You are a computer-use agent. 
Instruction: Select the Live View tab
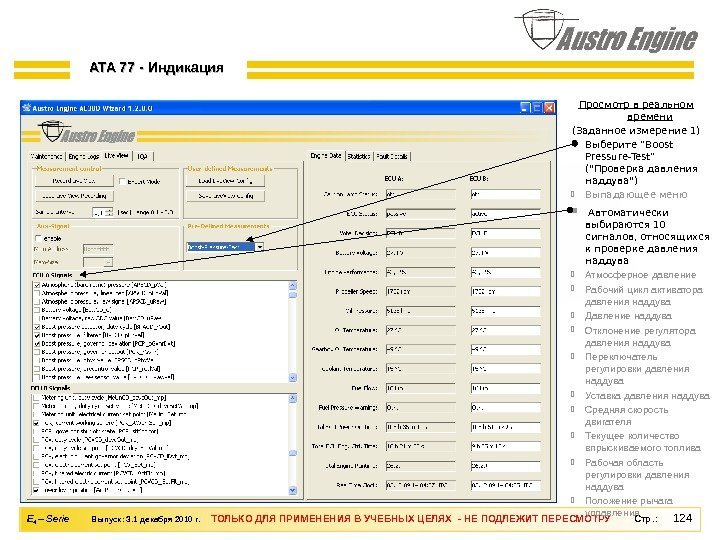[117, 156]
